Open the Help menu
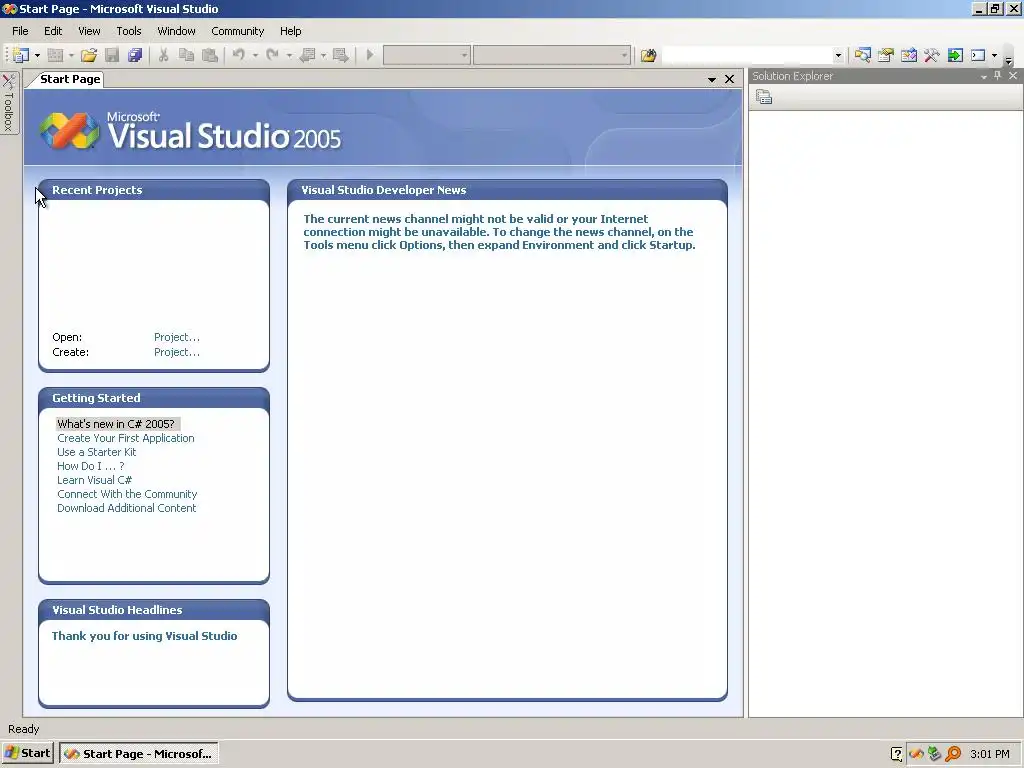The width and height of the screenshot is (1024, 768). (291, 31)
